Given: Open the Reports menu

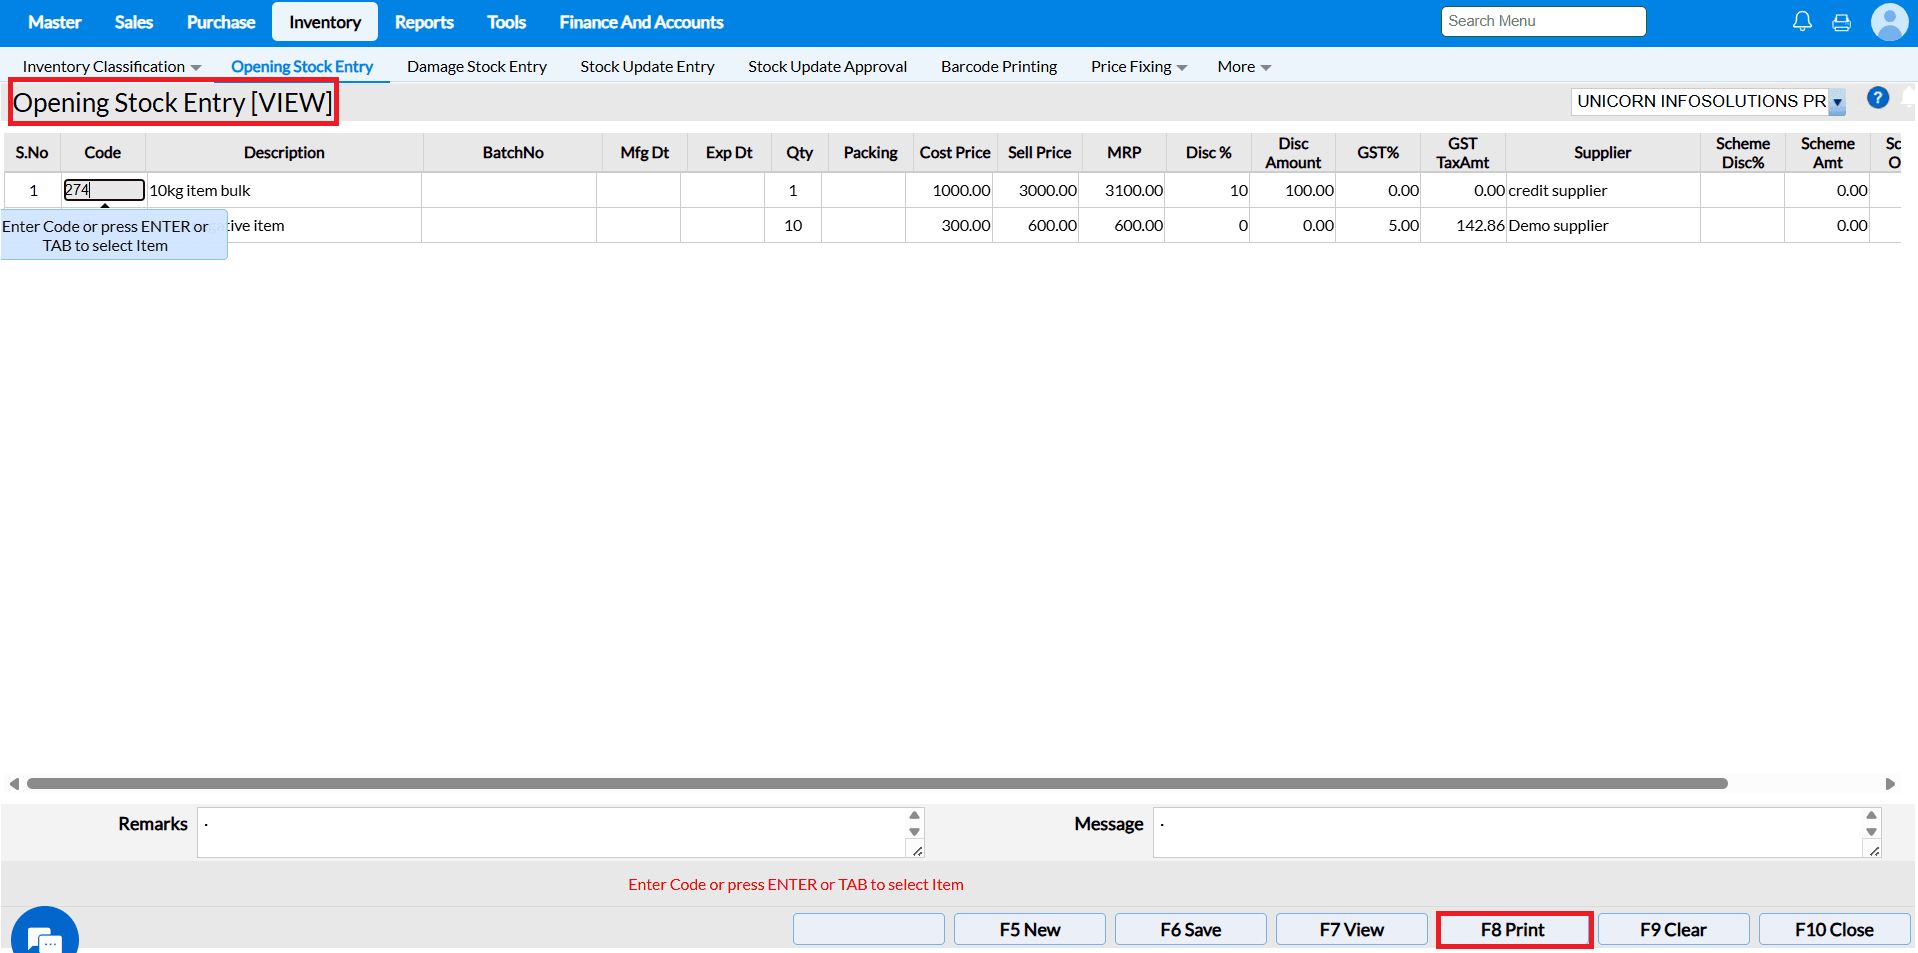Looking at the screenshot, I should pos(424,22).
